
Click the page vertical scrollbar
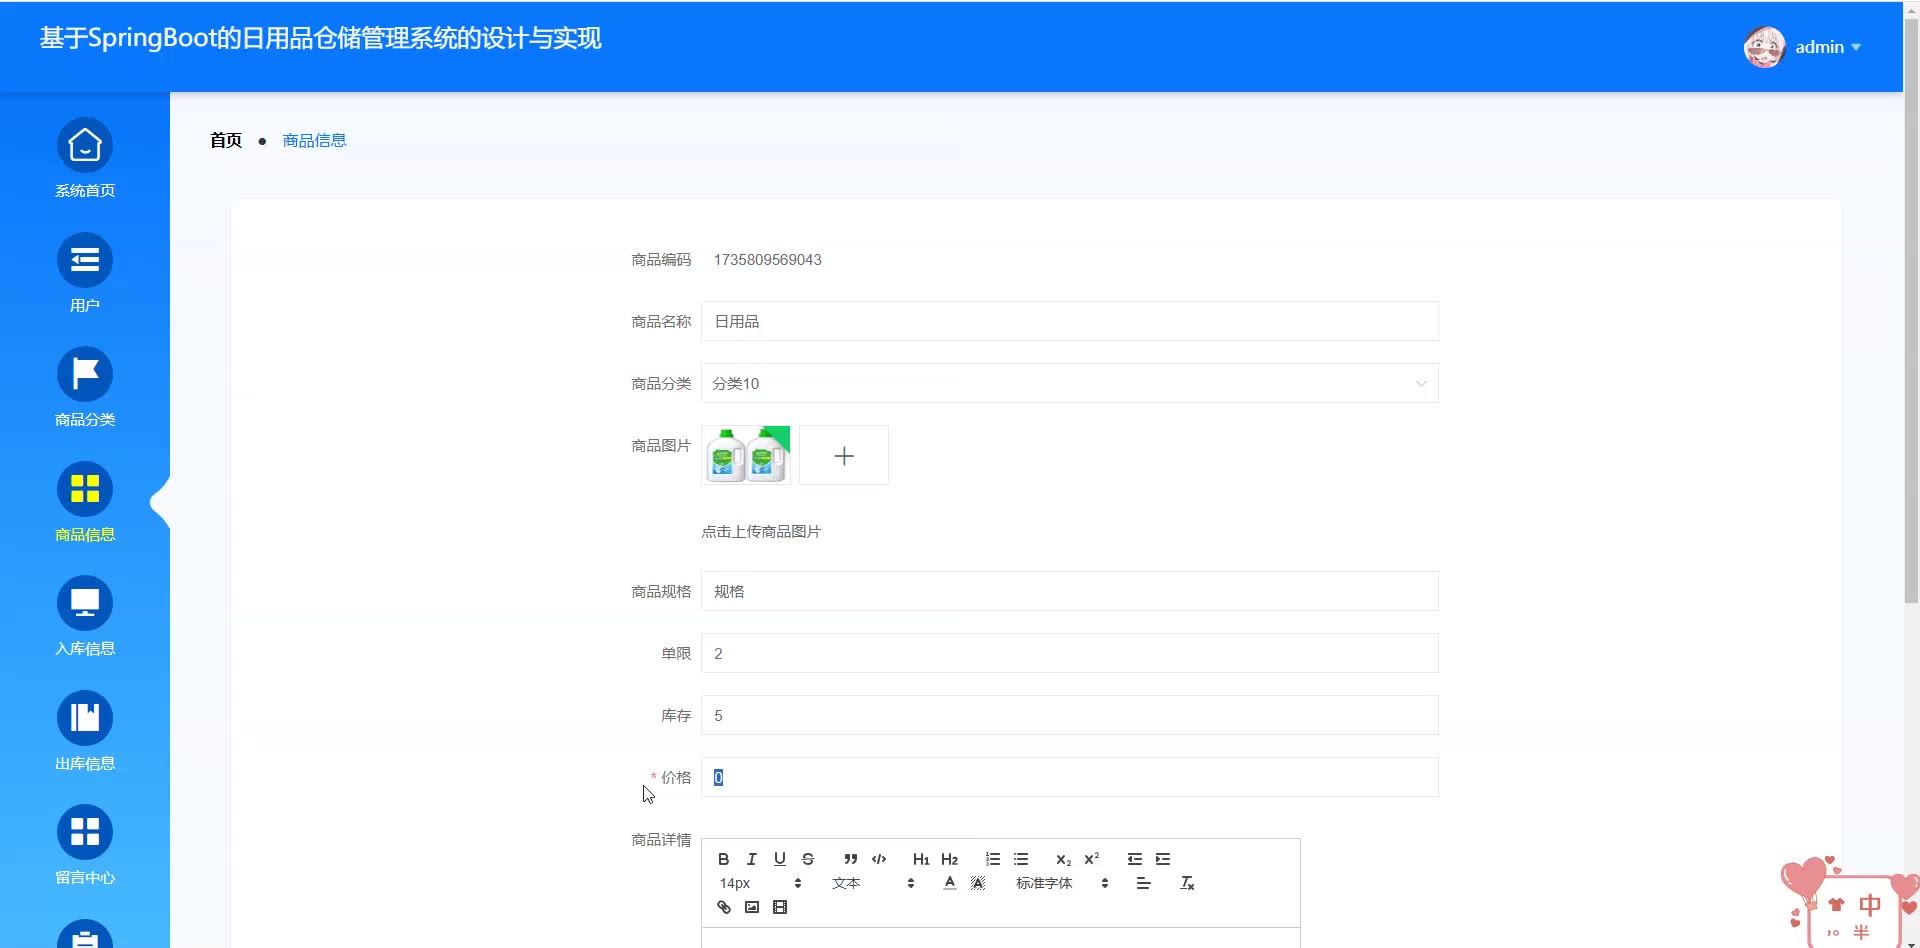coord(1911,310)
